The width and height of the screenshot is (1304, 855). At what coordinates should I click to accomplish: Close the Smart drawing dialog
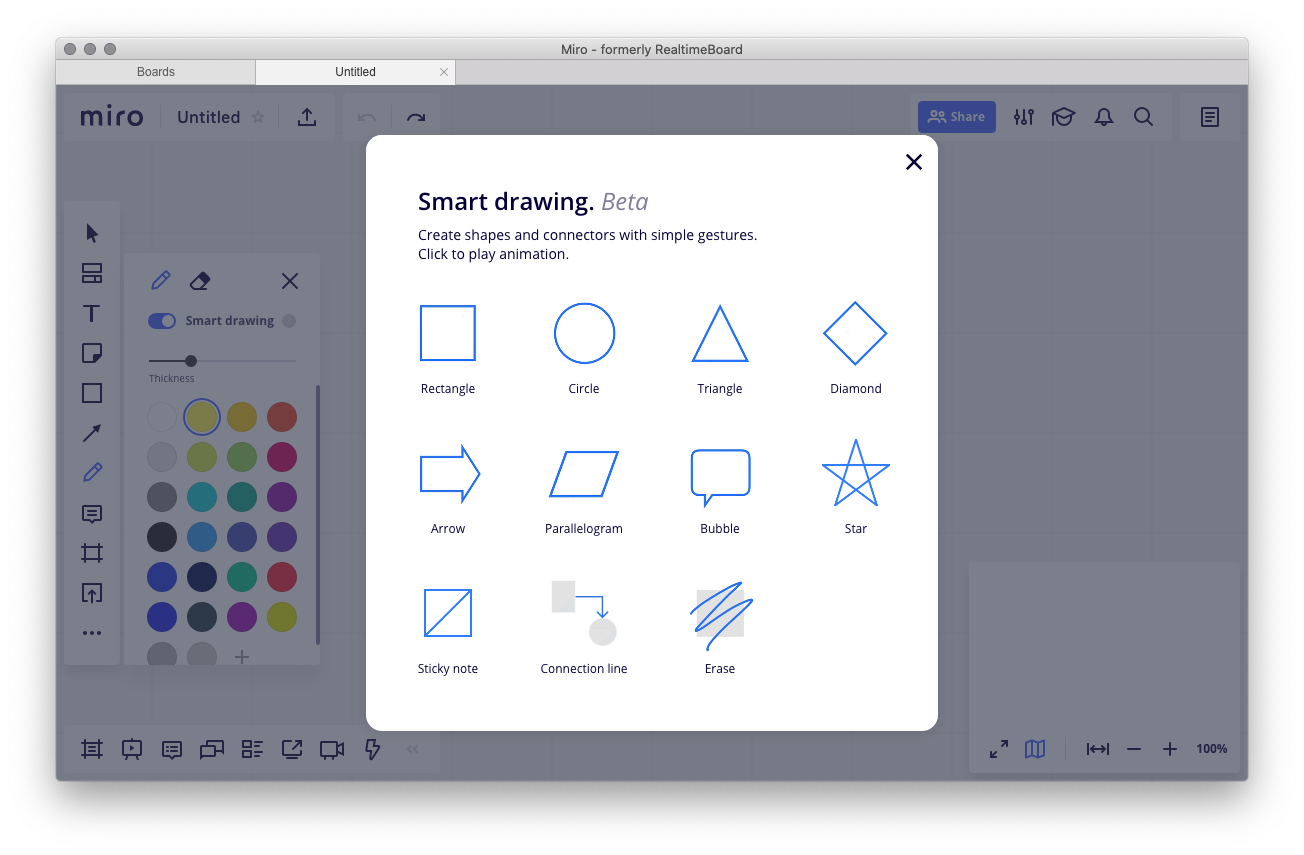click(x=913, y=162)
